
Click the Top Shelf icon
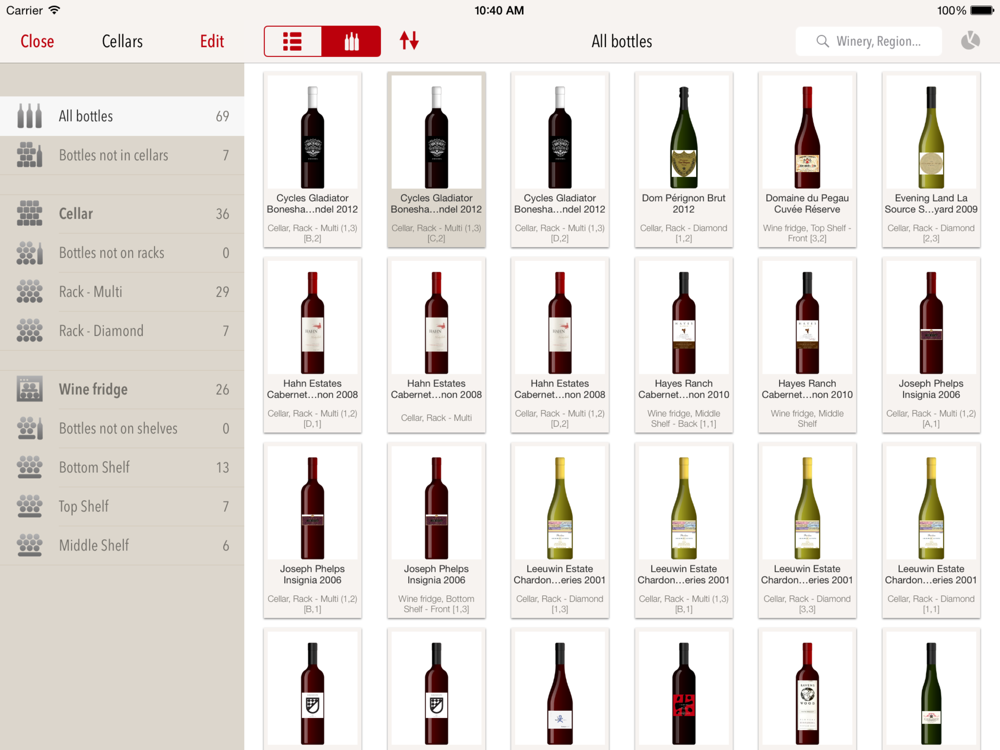point(29,506)
